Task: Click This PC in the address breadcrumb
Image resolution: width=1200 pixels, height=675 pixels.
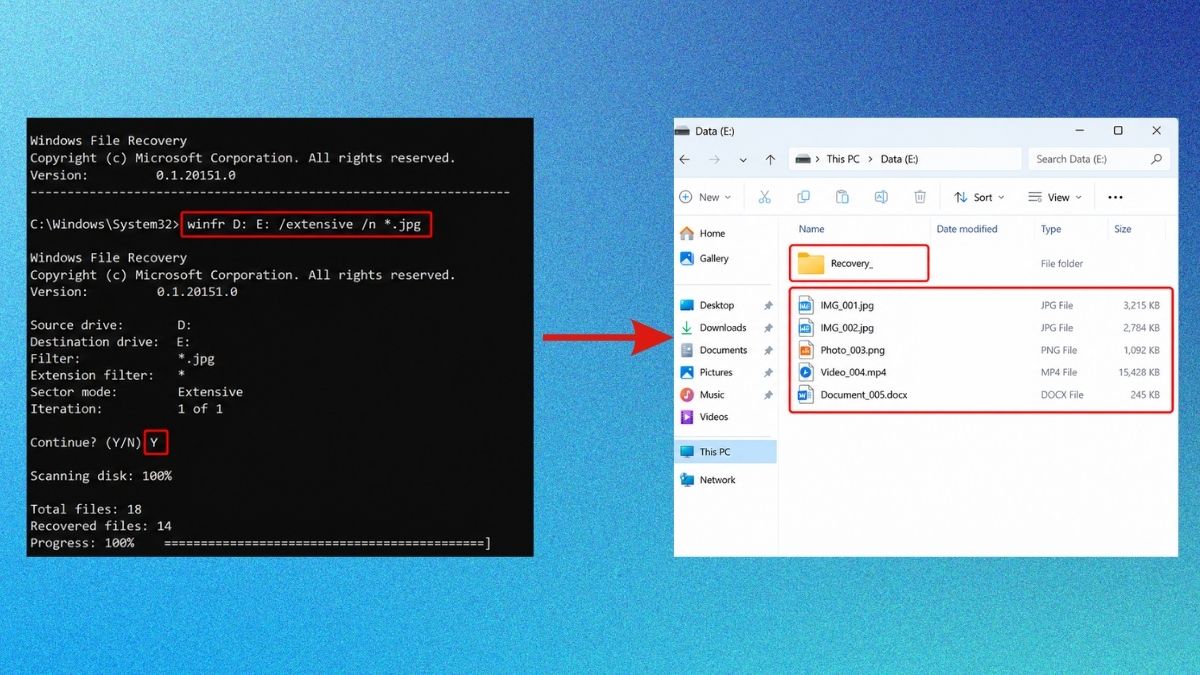Action: pyautogui.click(x=843, y=159)
